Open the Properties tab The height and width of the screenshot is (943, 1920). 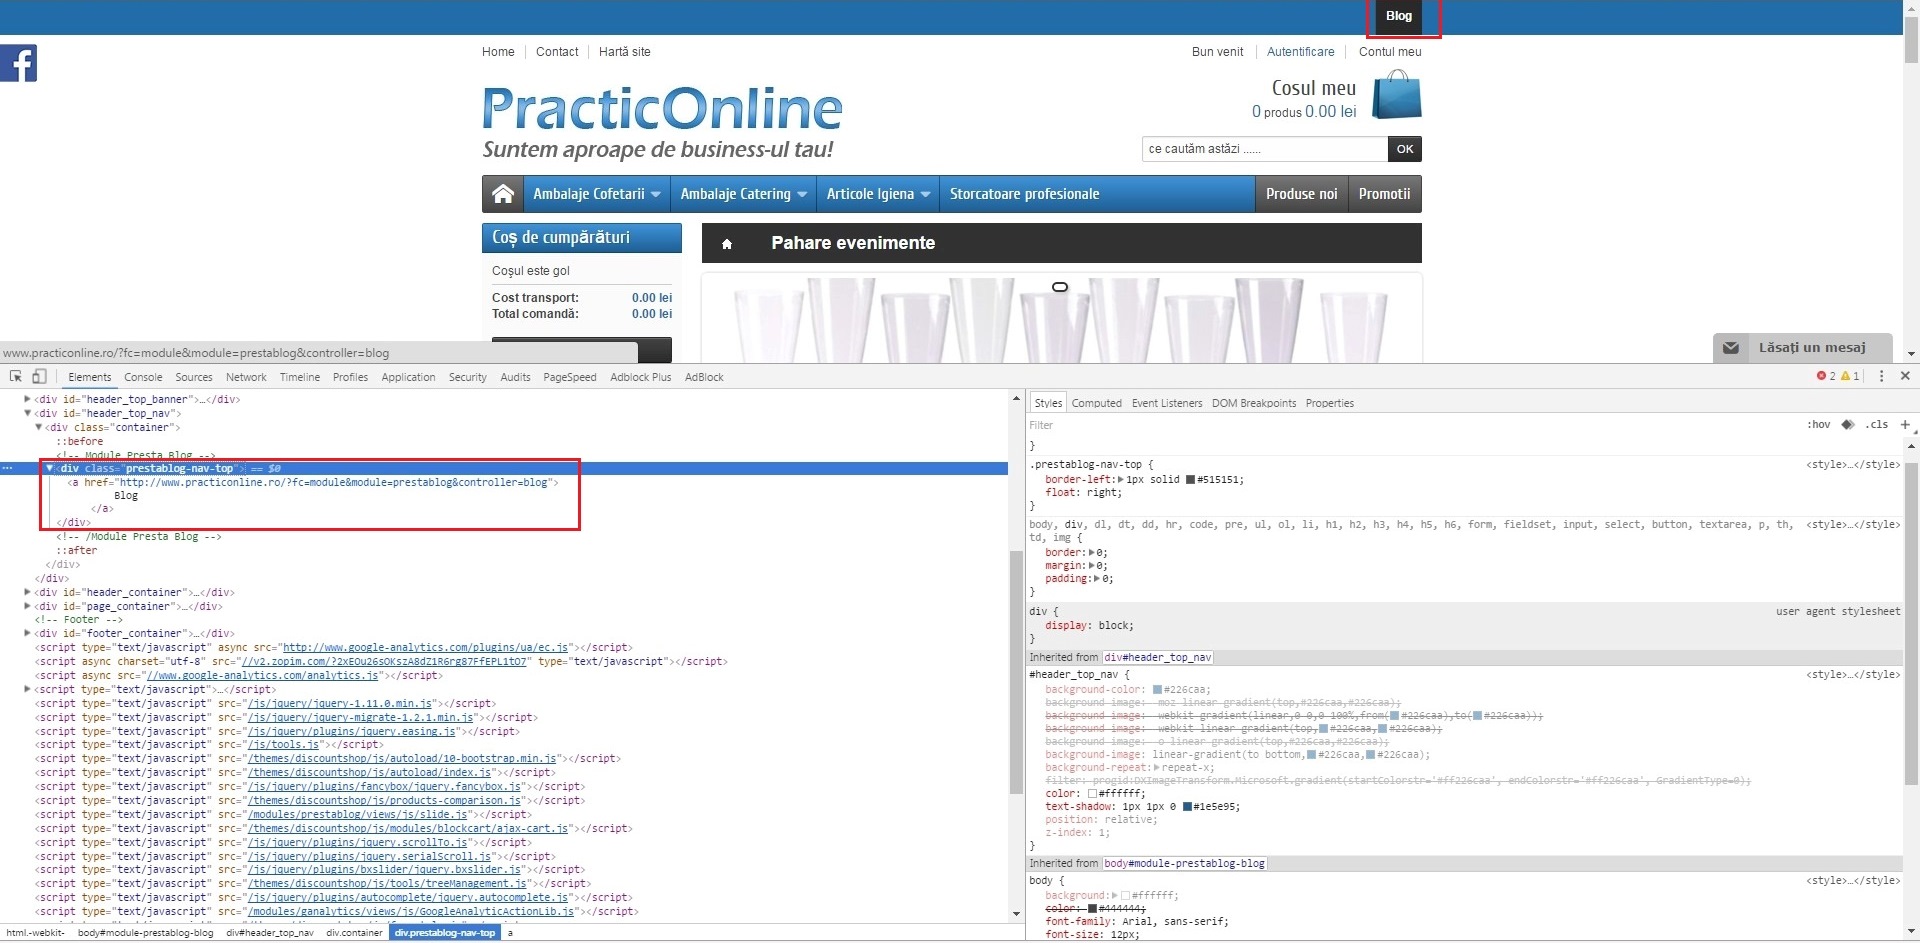1330,403
